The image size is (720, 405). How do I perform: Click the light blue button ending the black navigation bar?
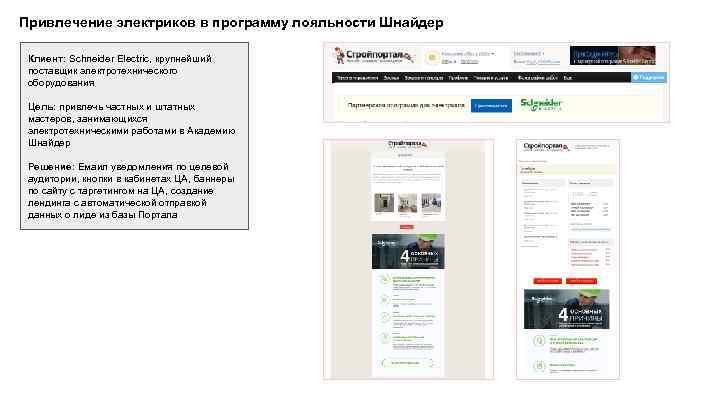(x=648, y=78)
